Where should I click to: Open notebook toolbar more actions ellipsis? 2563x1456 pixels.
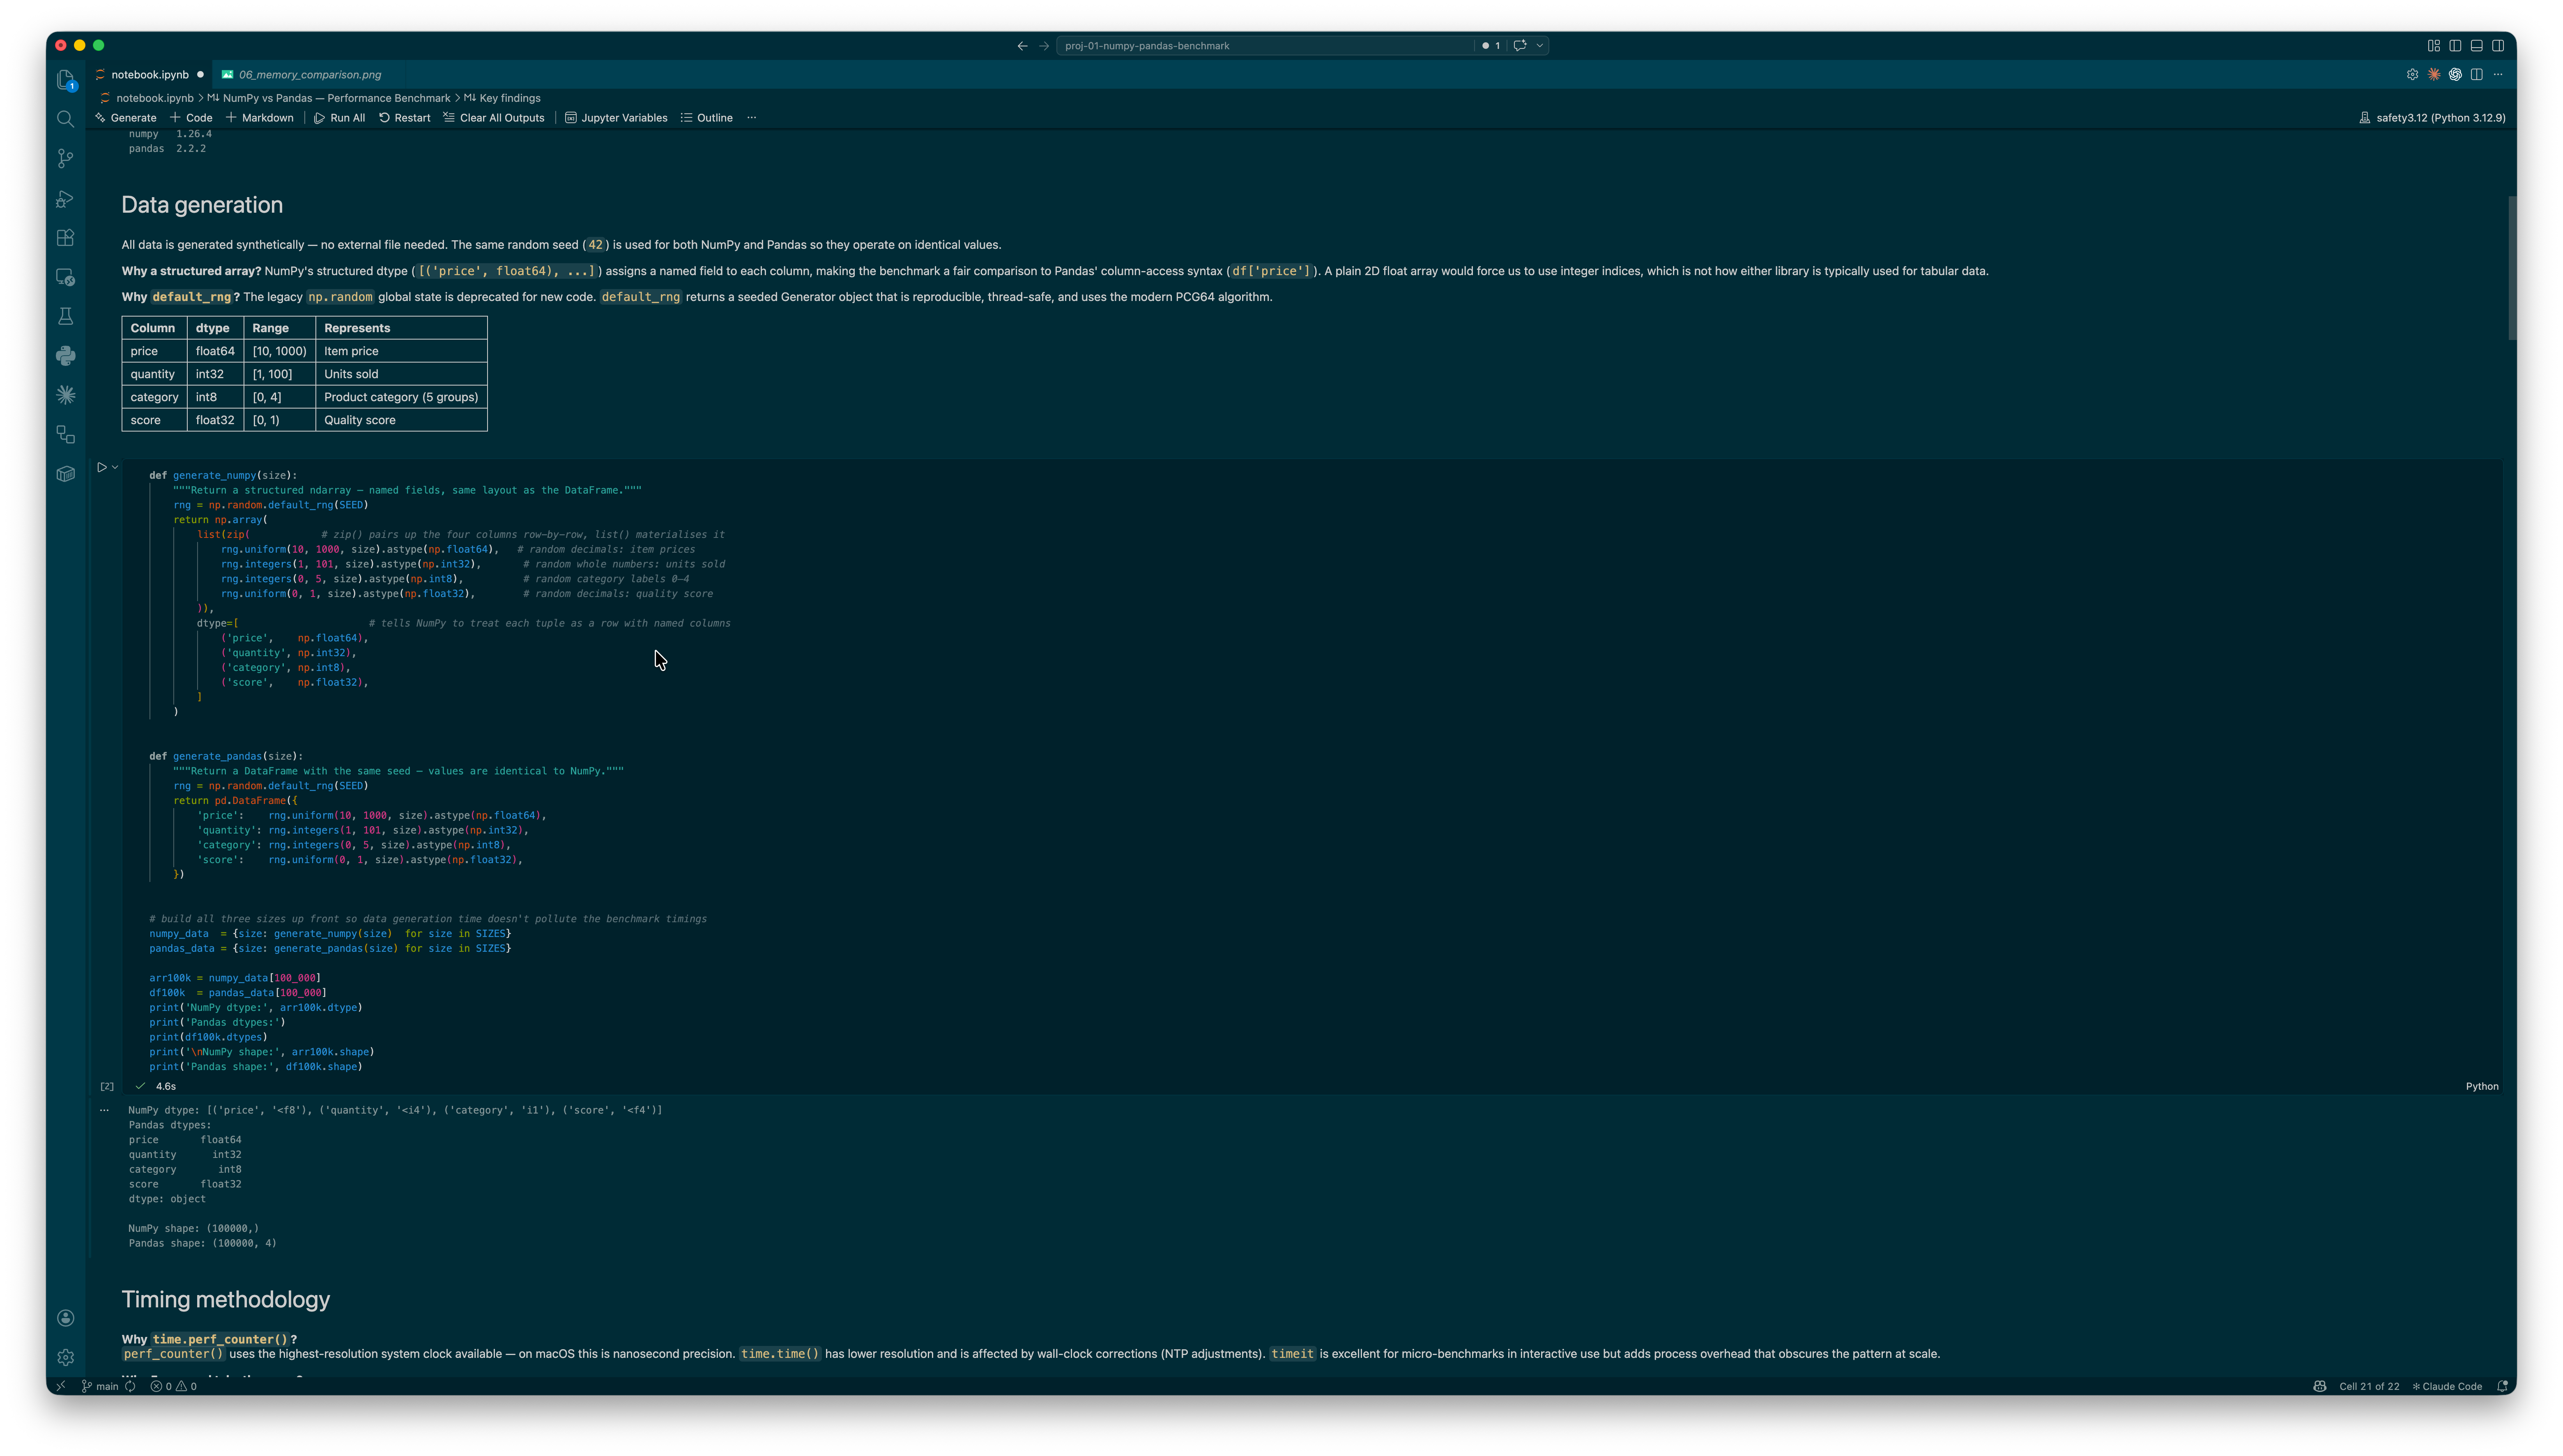click(752, 118)
